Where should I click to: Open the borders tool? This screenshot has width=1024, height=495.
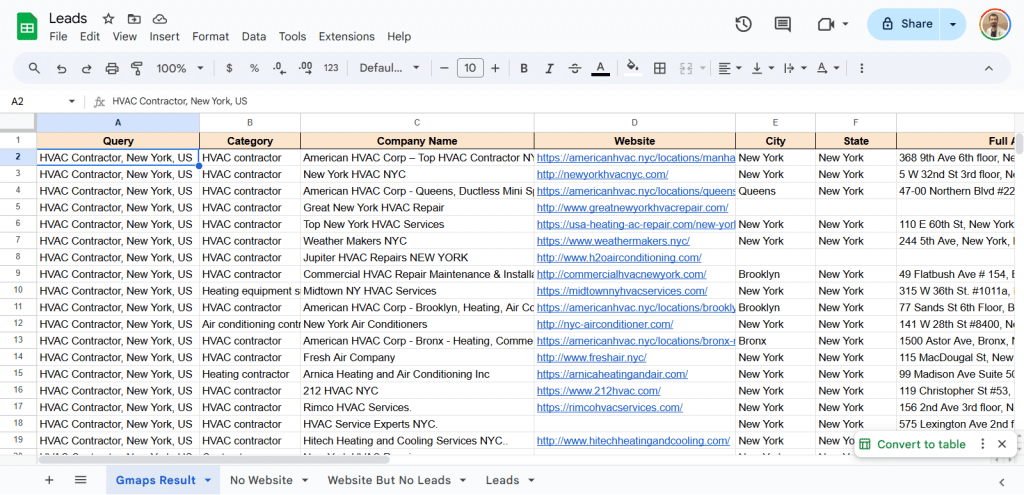point(660,68)
